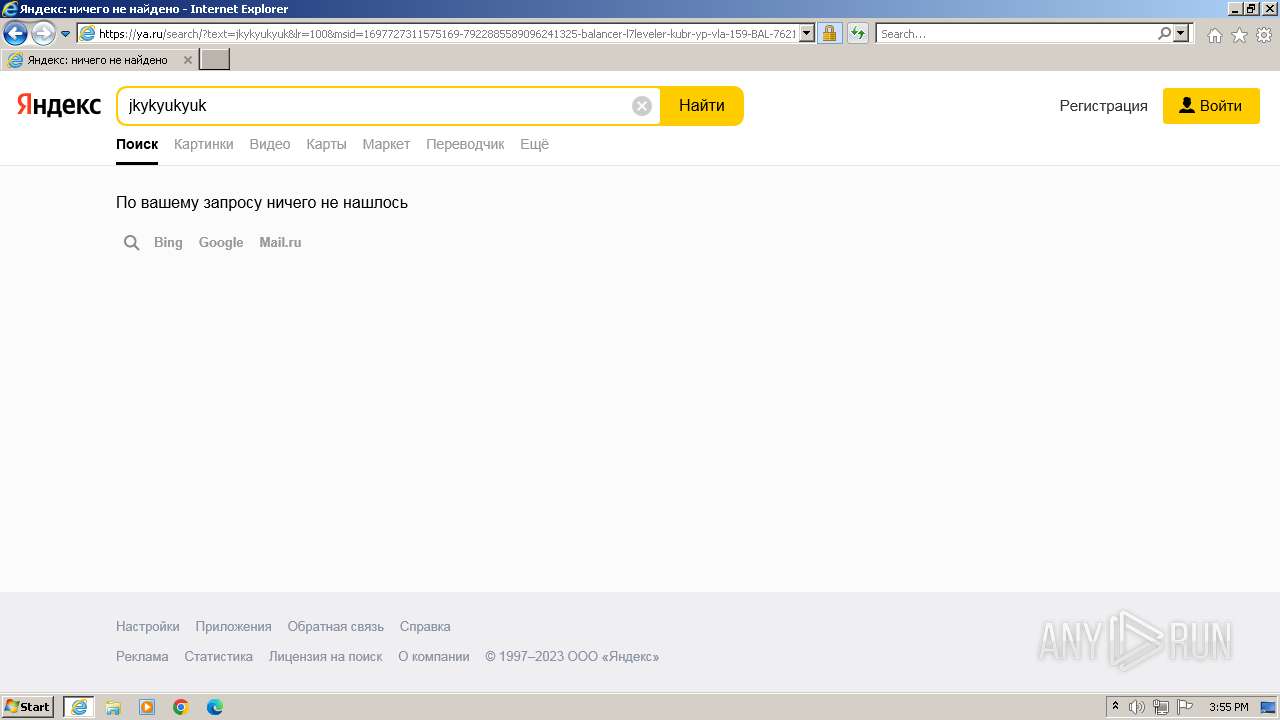Launch Google Chrome from taskbar
The image size is (1280, 720).
point(181,707)
